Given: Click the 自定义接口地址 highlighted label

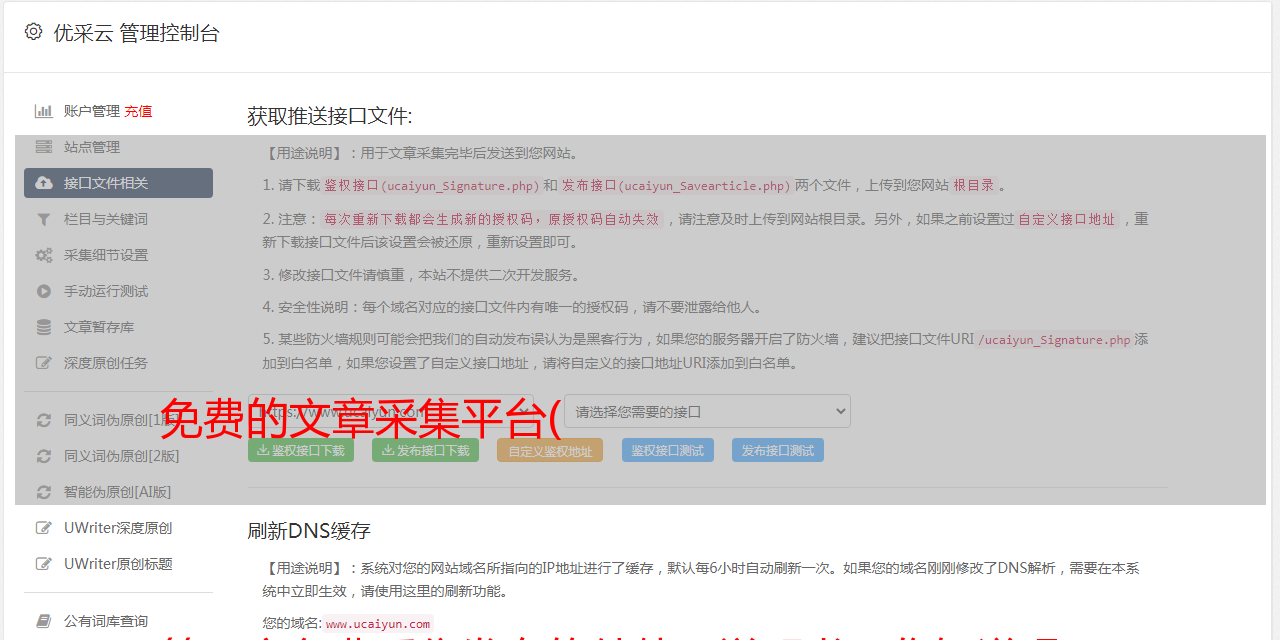Looking at the screenshot, I should pos(1066,219).
